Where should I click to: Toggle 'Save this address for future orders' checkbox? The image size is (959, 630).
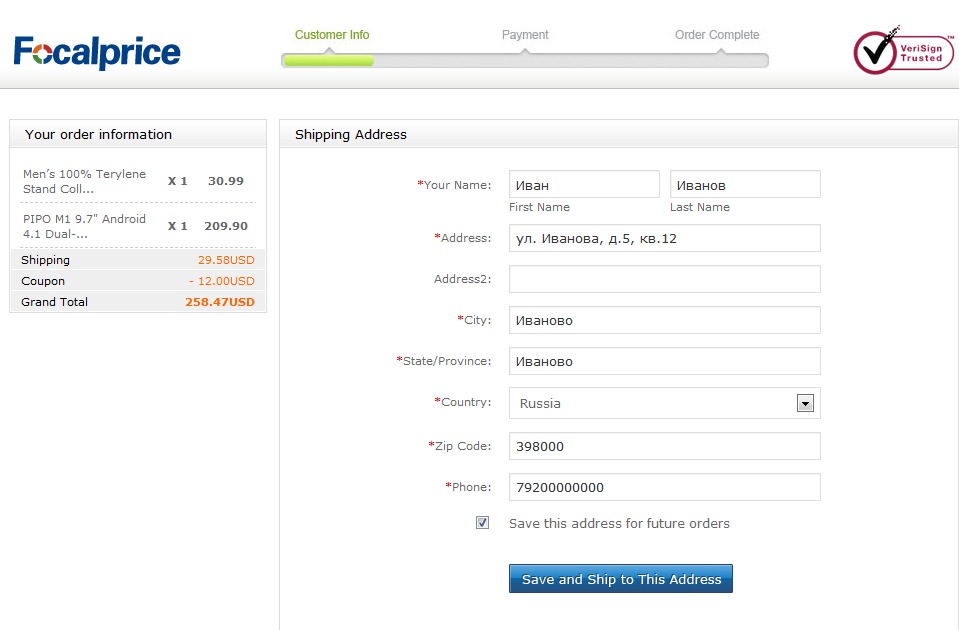[x=483, y=523]
